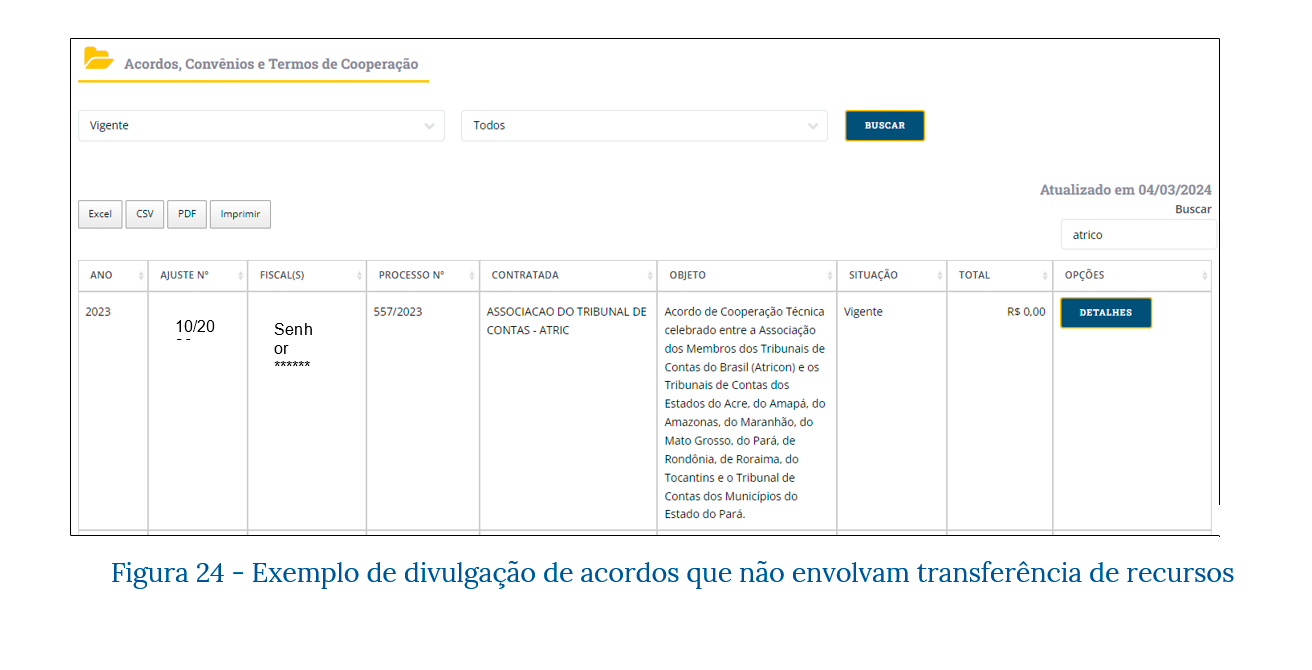Click the BUSCAR button

pyautogui.click(x=885, y=126)
